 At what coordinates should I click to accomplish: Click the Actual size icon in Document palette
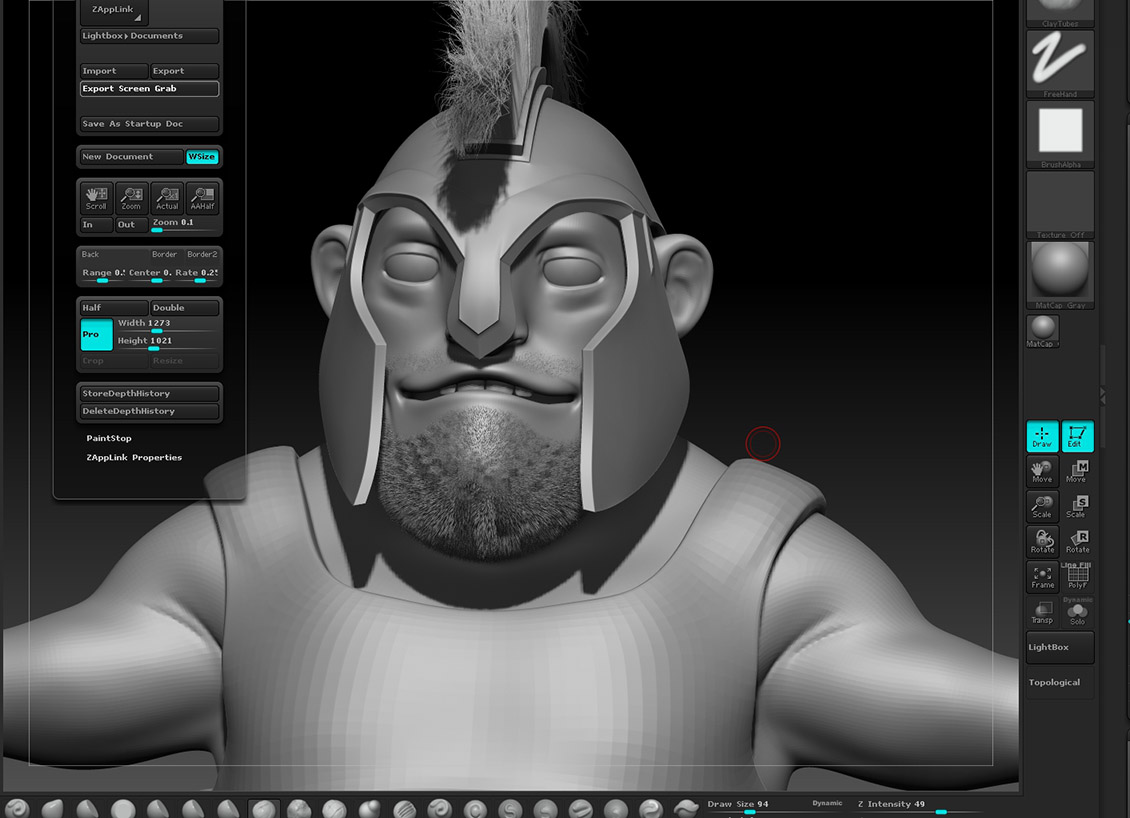tap(167, 197)
